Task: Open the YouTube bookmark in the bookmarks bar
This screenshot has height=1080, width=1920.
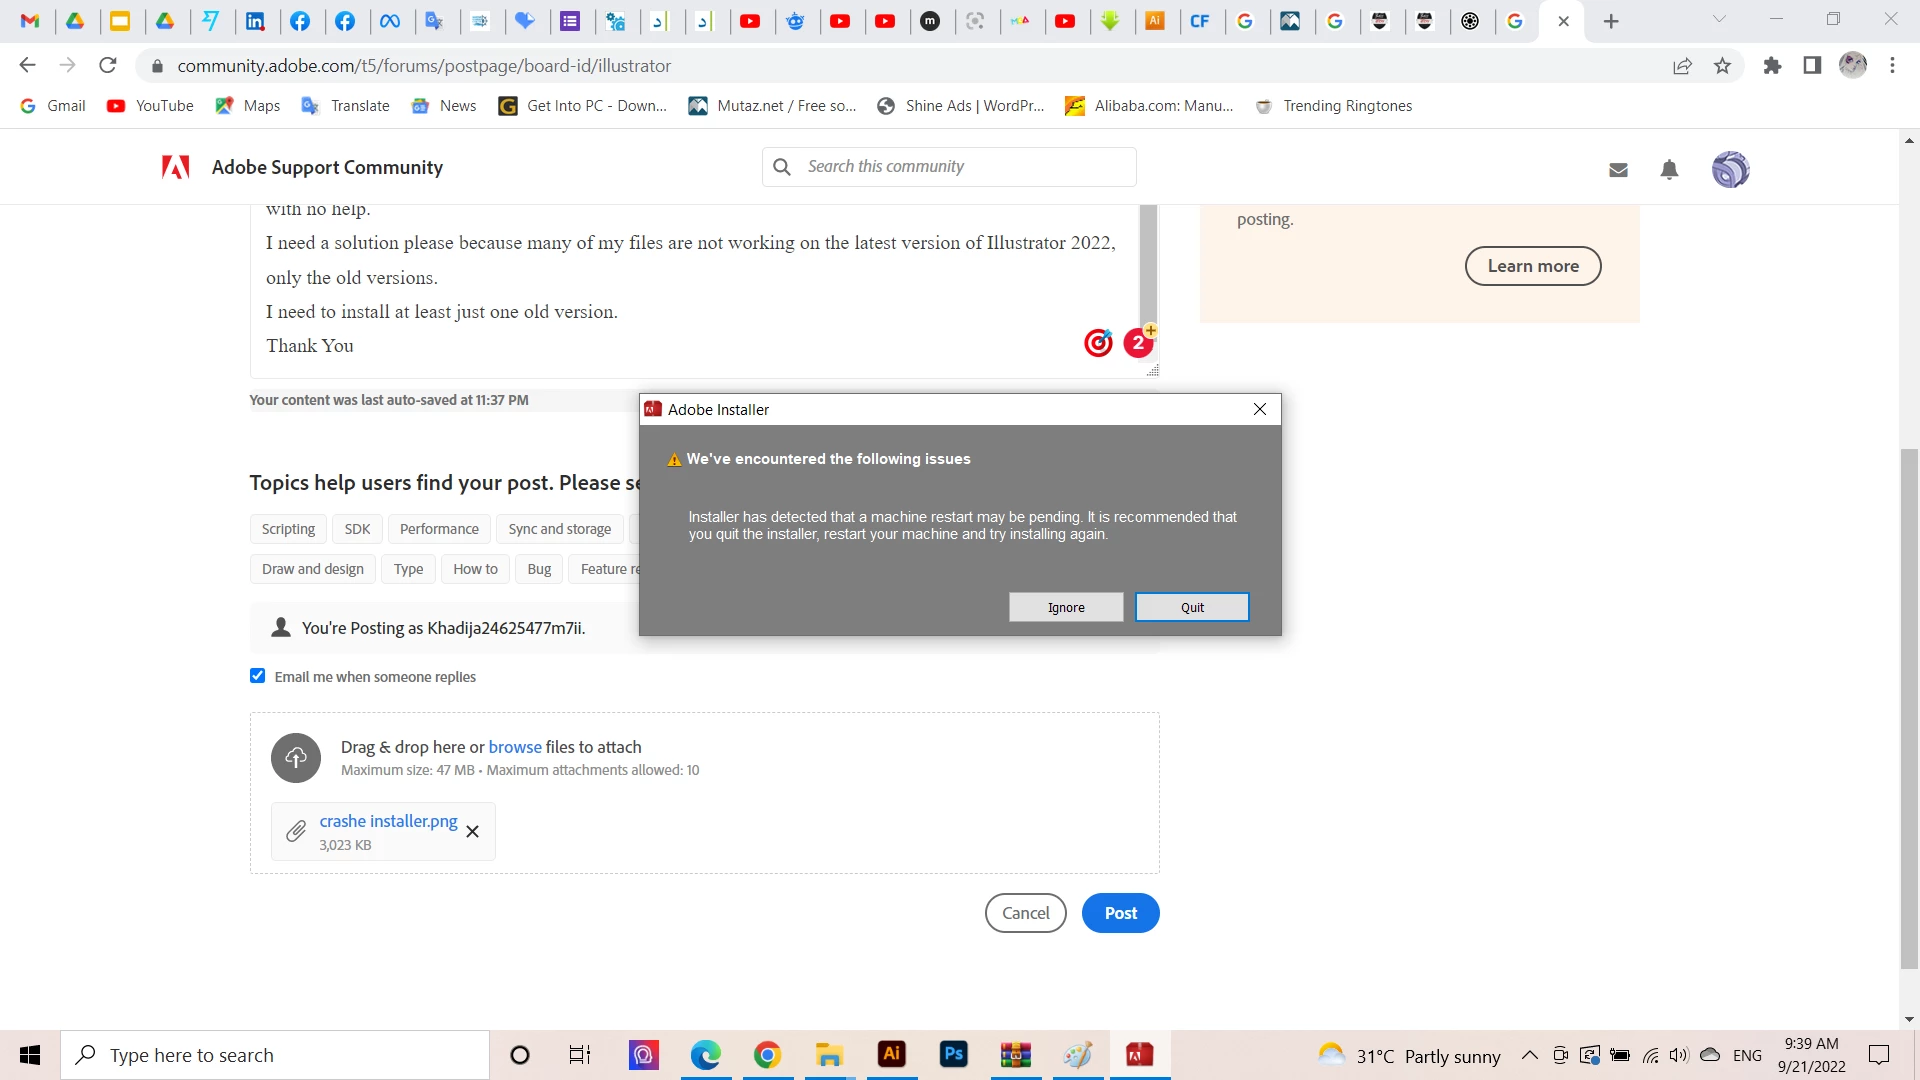Action: tap(151, 106)
